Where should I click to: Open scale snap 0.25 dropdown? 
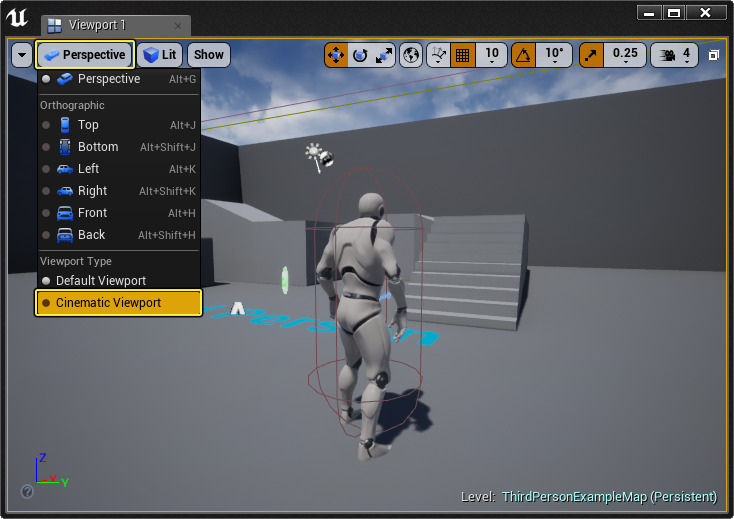click(625, 55)
